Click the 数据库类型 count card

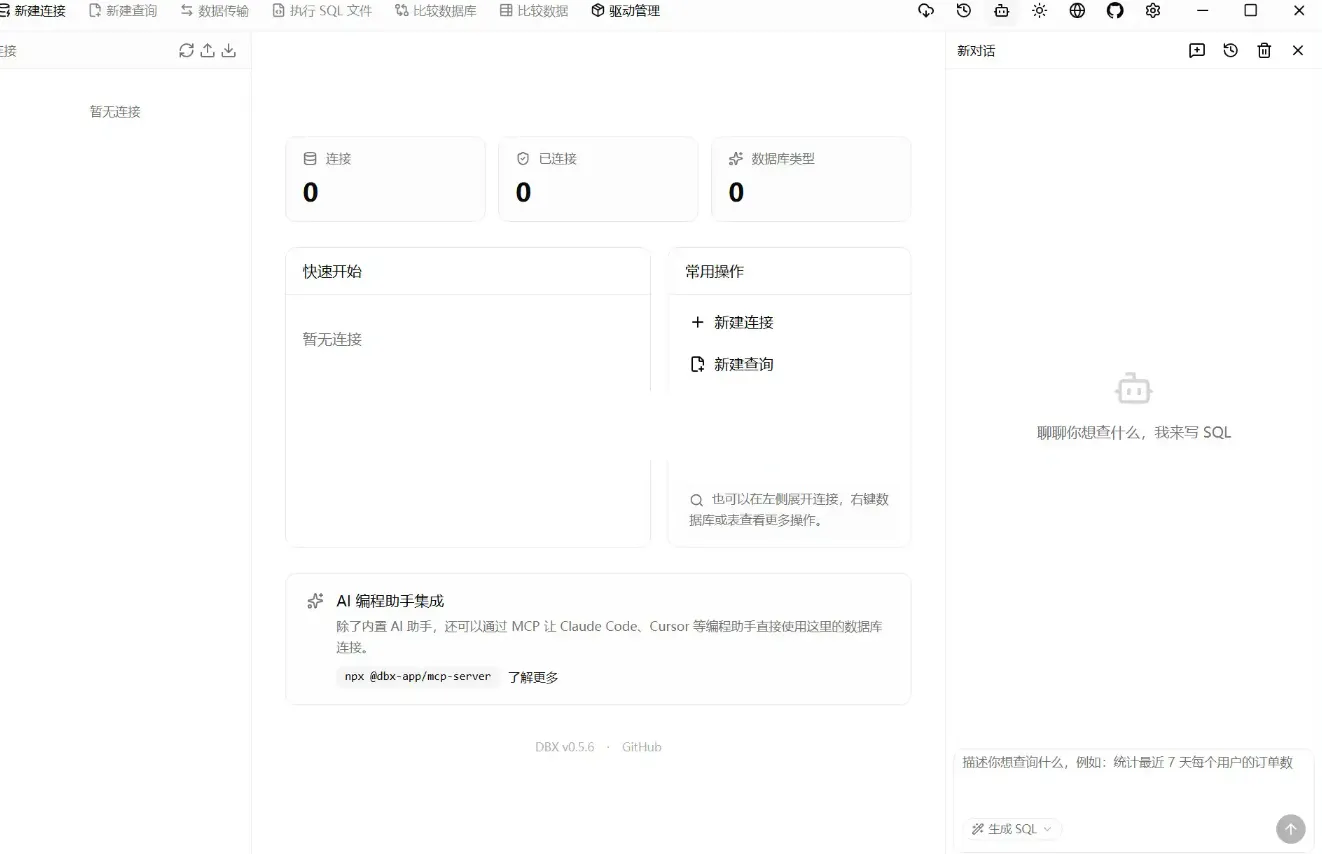click(811, 179)
